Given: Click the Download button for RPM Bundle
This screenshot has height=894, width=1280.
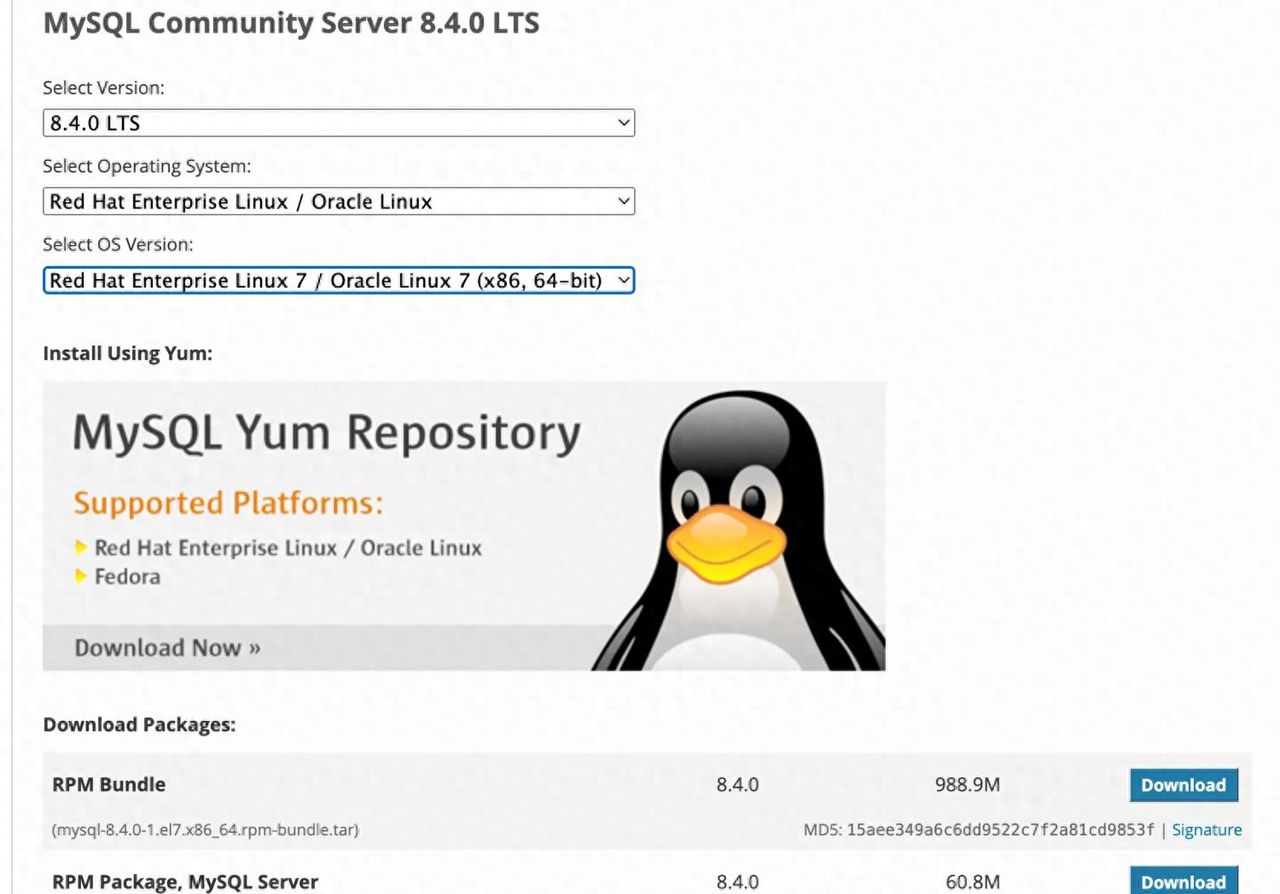Looking at the screenshot, I should tap(1183, 785).
